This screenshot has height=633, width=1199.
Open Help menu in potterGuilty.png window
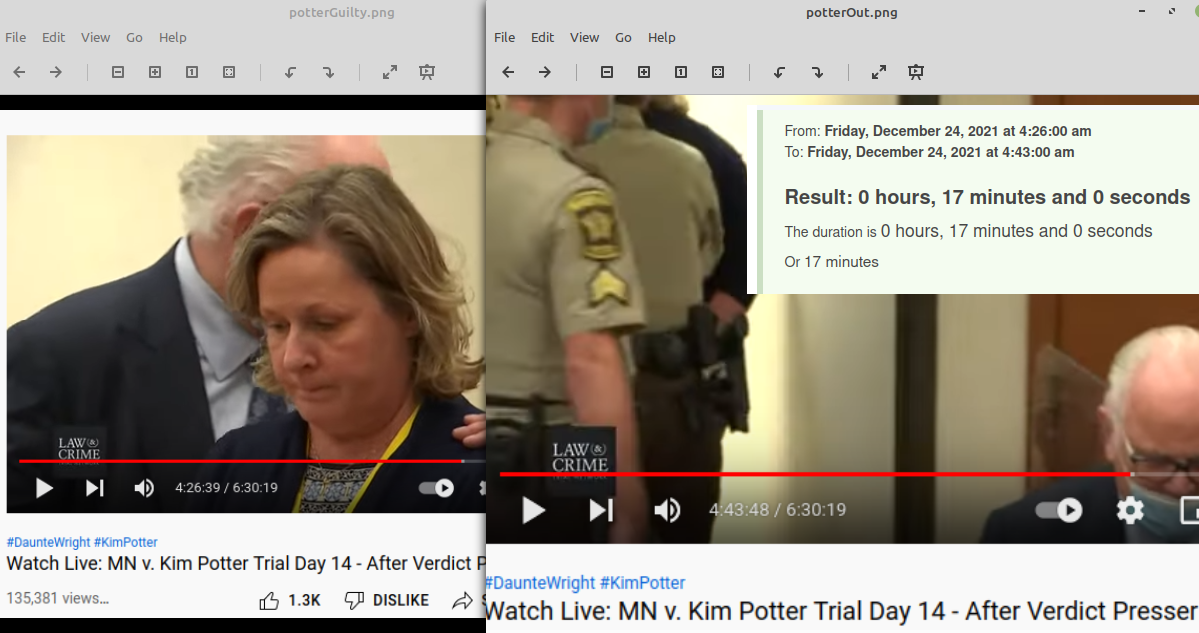click(173, 37)
